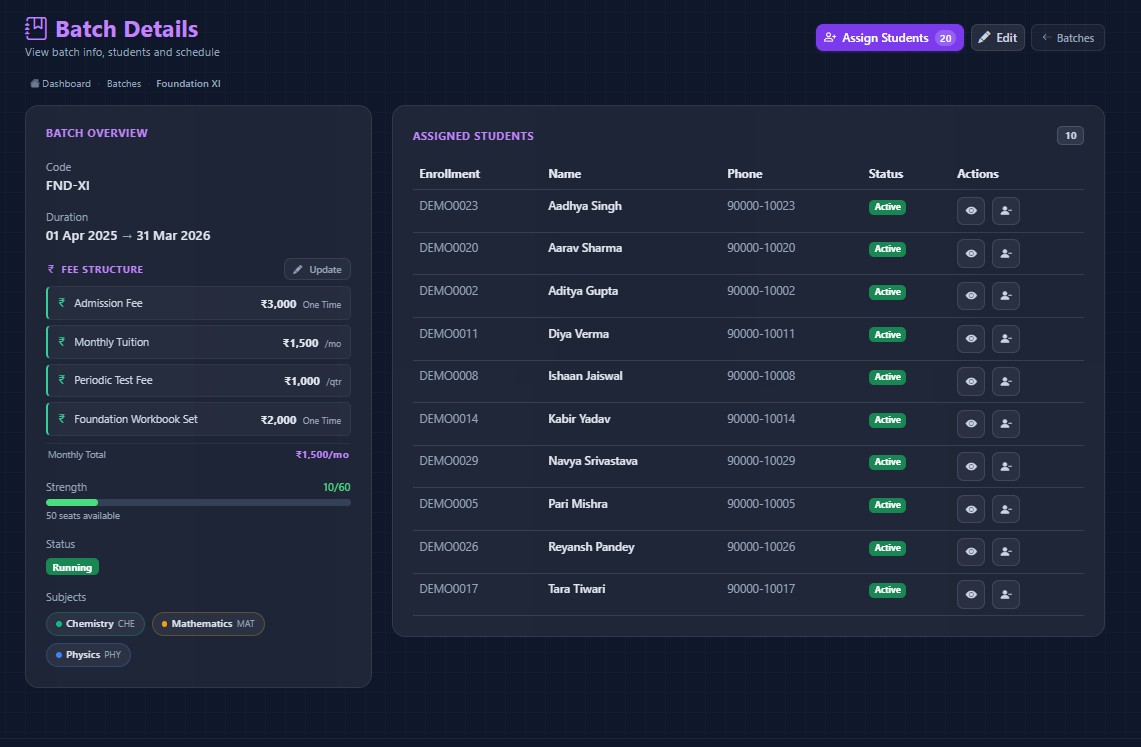Viewport: 1141px width, 747px height.
Task: Navigate to Dashboard breadcrumb
Action: click(60, 84)
